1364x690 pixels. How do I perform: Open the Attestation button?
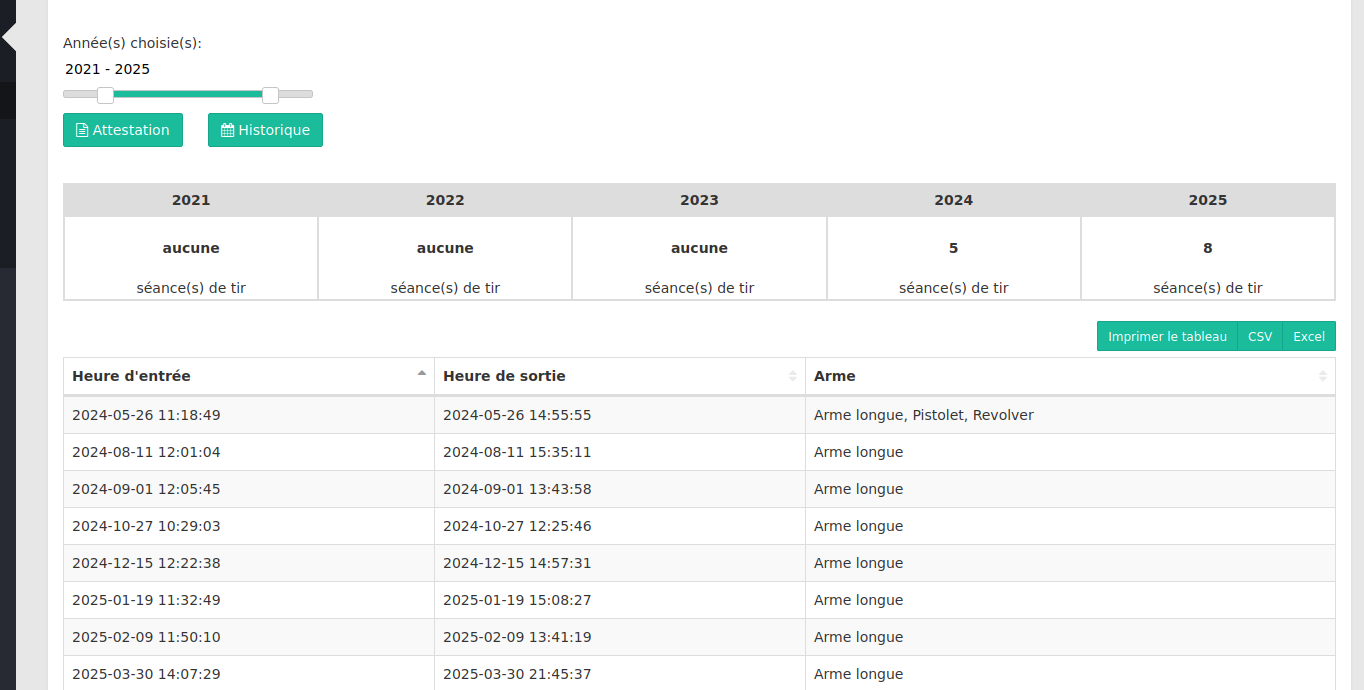123,130
